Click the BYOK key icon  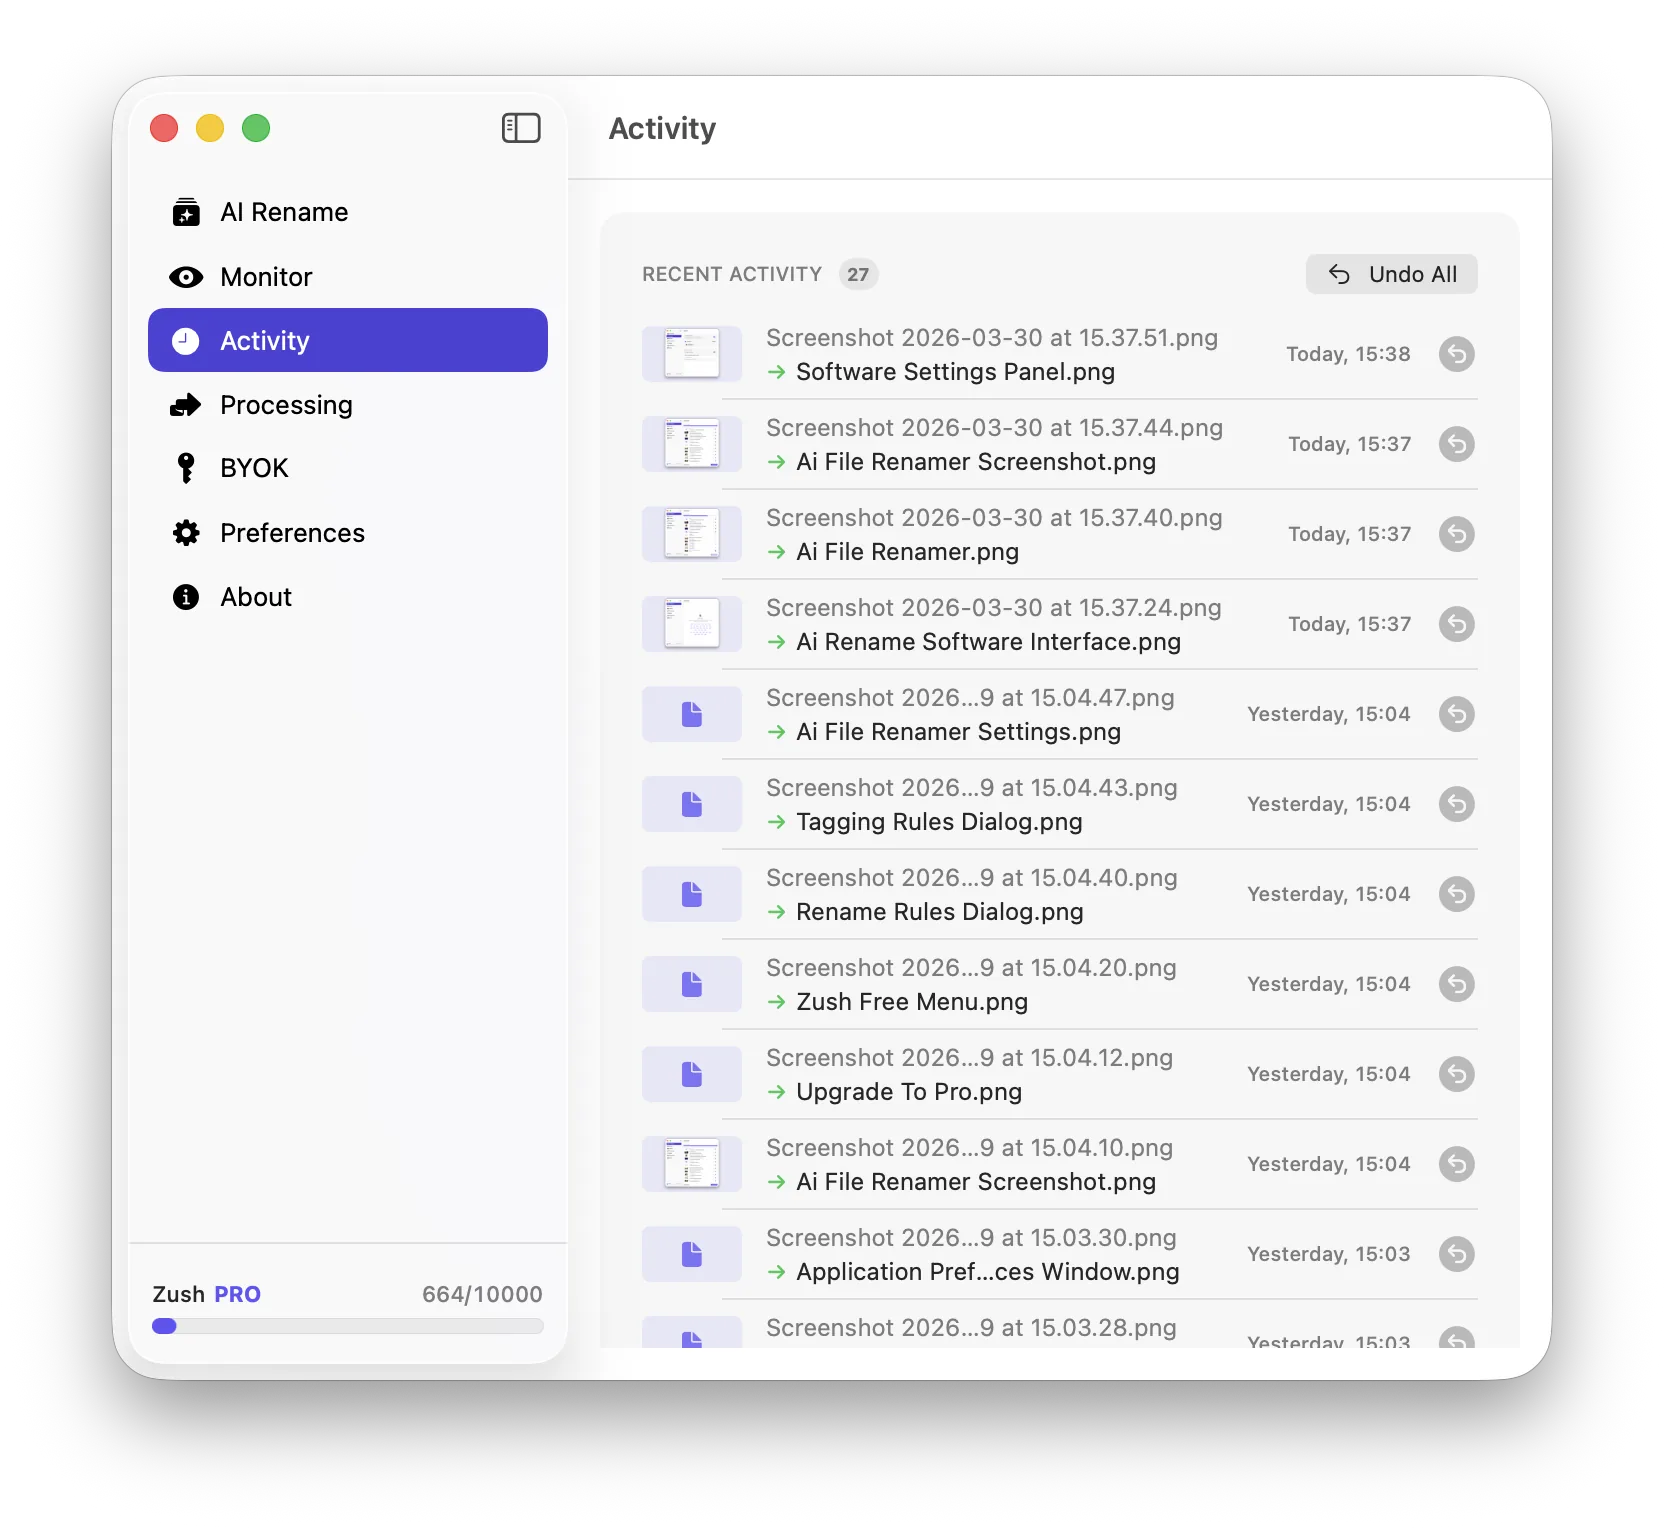187,467
